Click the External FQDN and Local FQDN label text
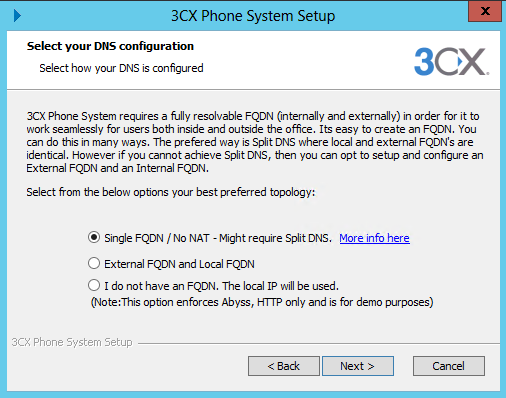The height and width of the screenshot is (398, 506). click(x=179, y=264)
